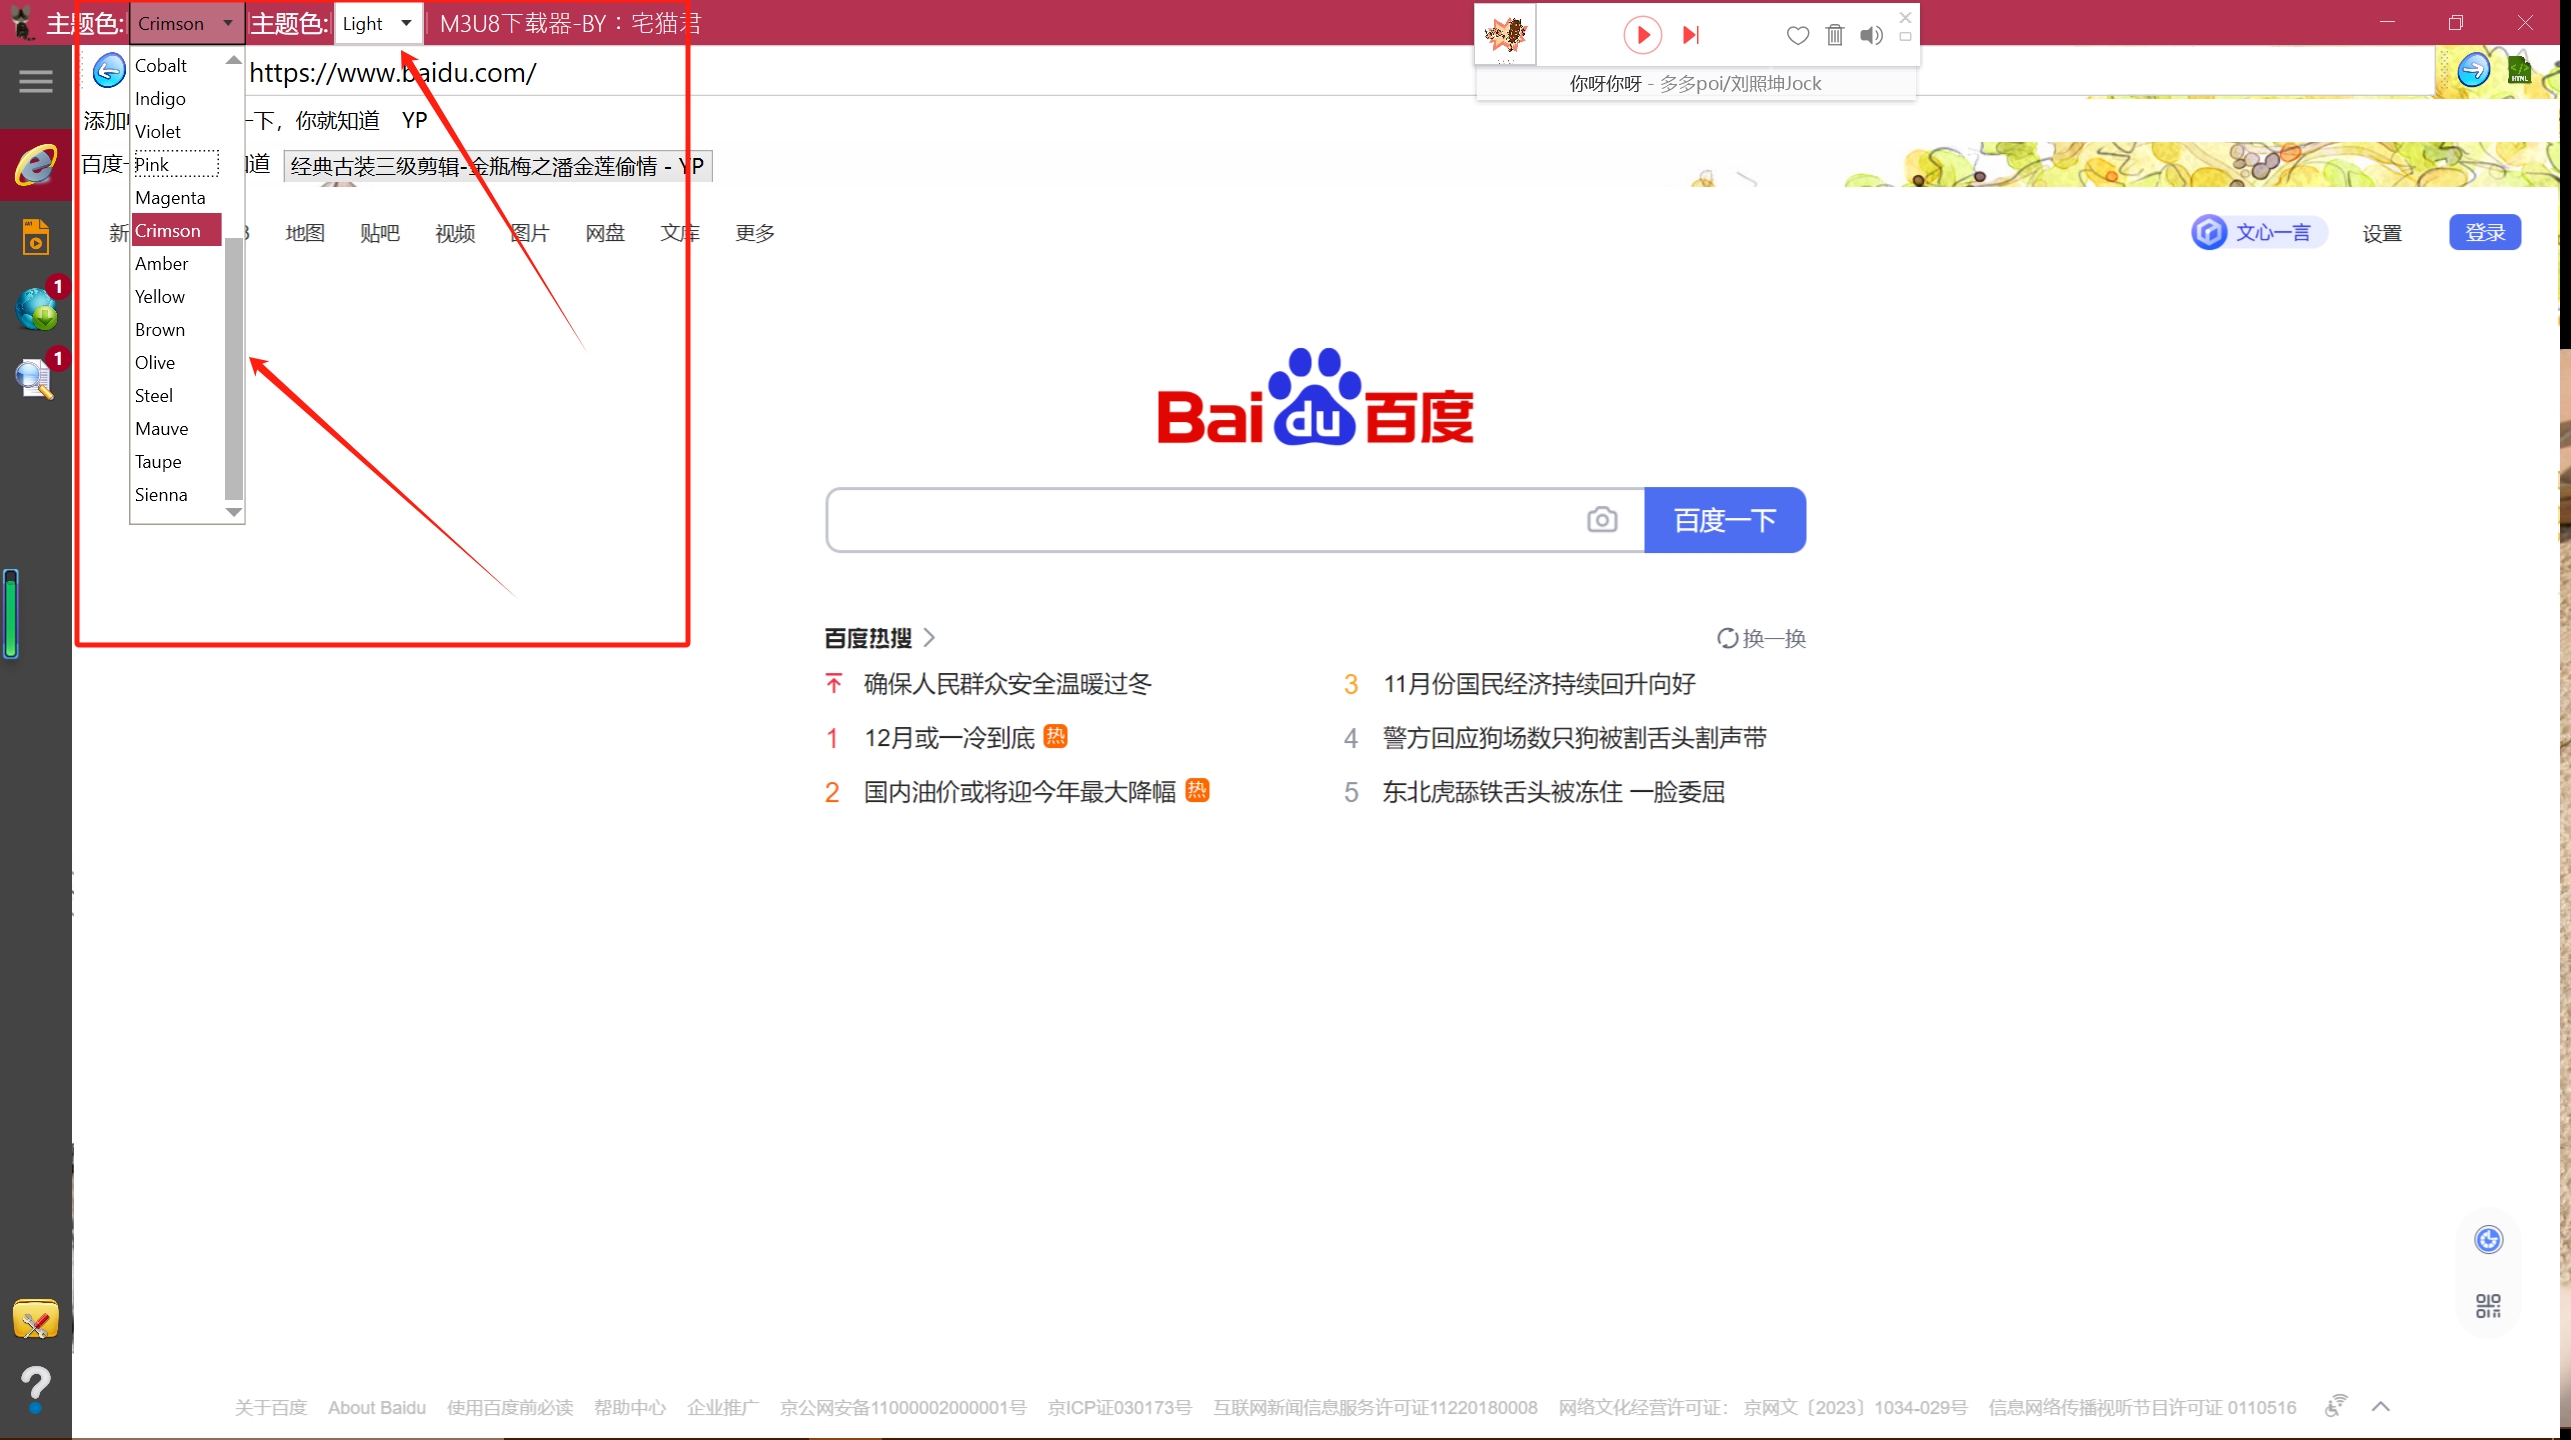The height and width of the screenshot is (1440, 2571).
Task: Open 贴吧 navigation link
Action: coord(380,233)
